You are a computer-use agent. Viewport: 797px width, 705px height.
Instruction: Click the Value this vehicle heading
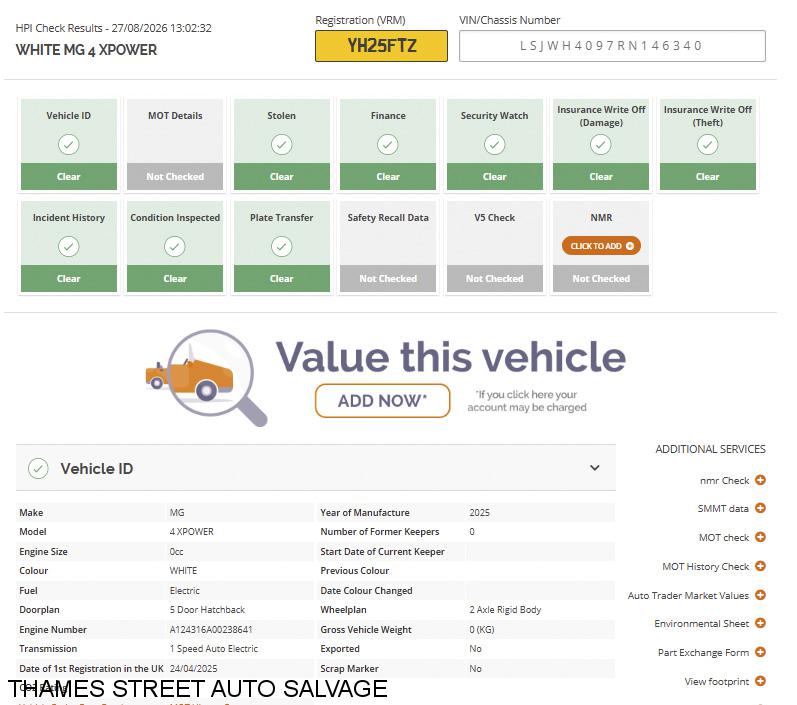(x=451, y=357)
